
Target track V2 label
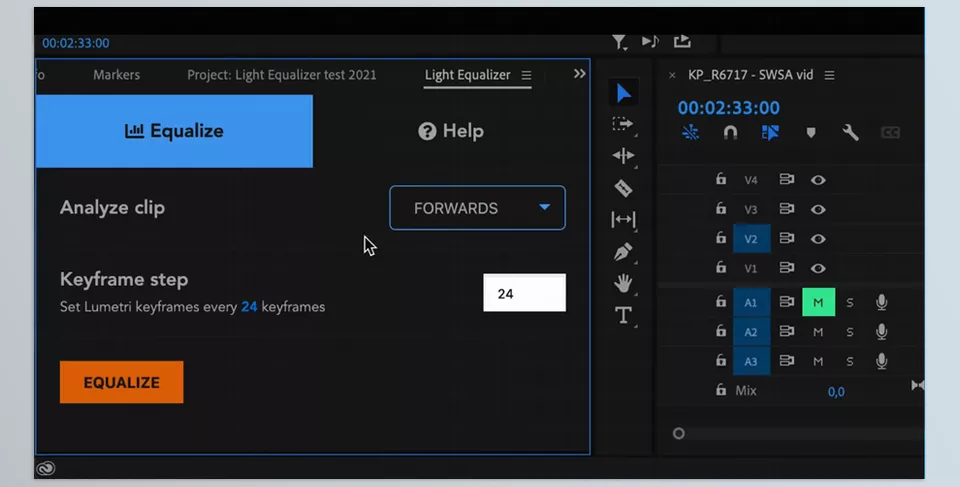(751, 239)
